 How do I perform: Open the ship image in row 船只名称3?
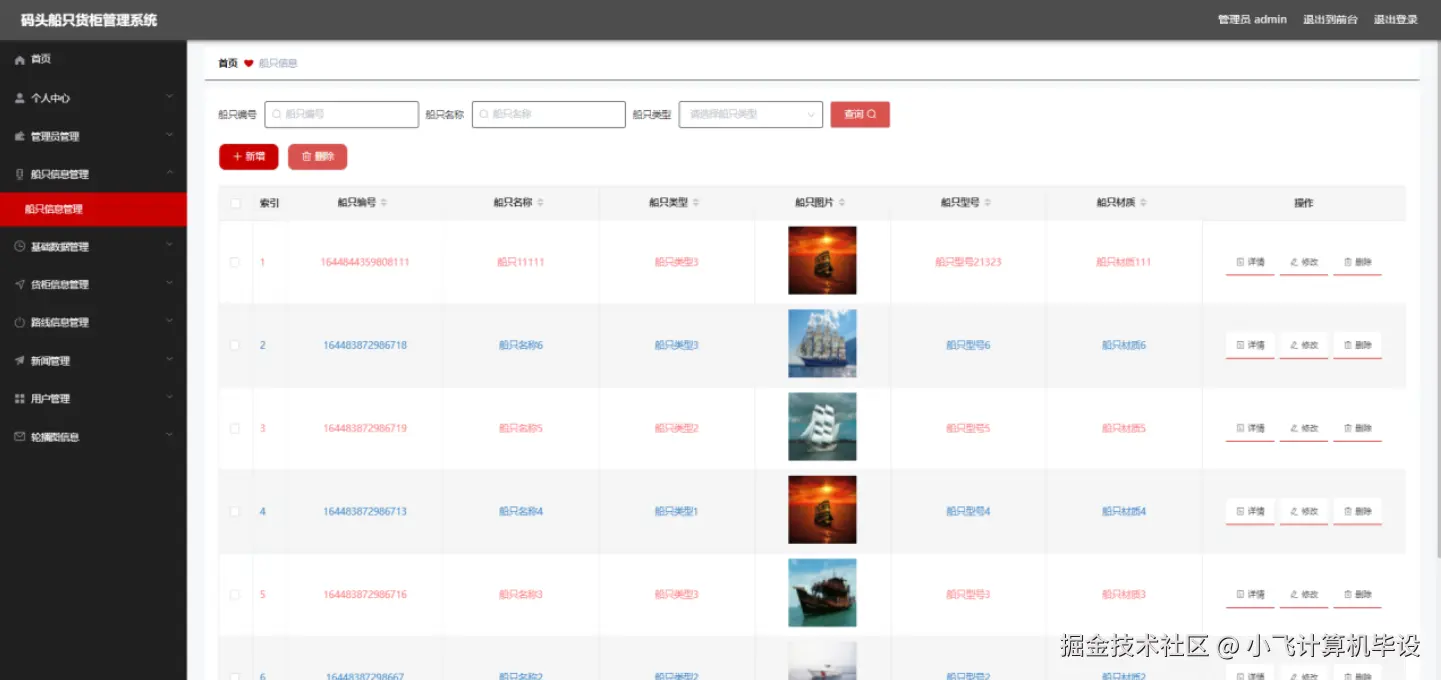(822, 593)
